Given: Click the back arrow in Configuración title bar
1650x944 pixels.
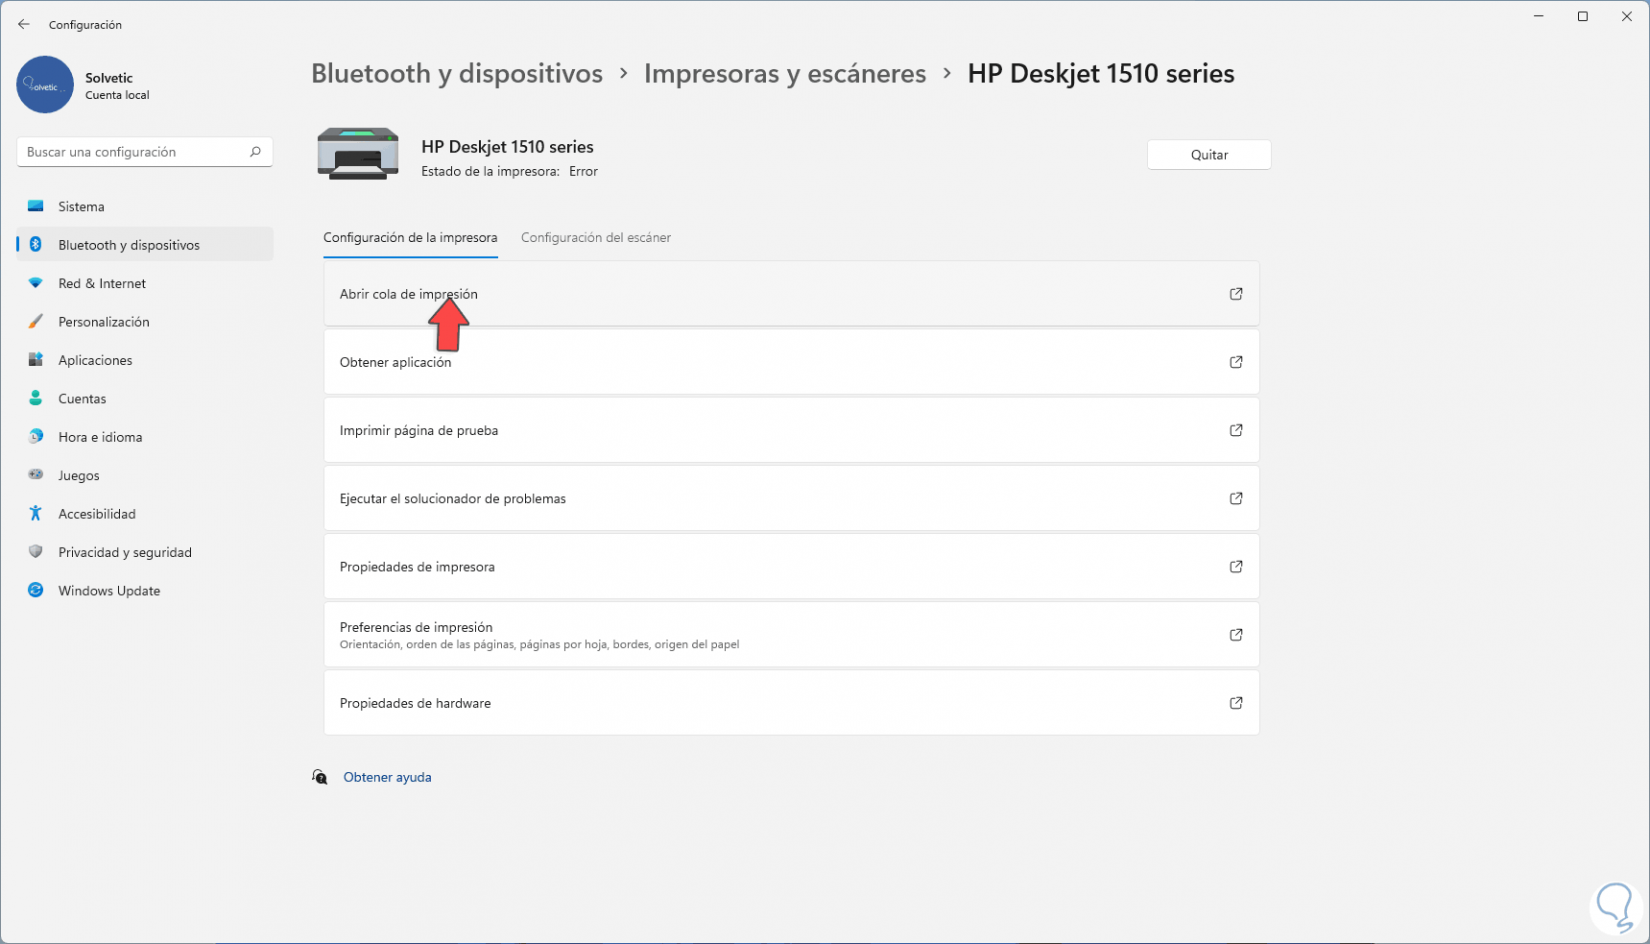Looking at the screenshot, I should (x=24, y=24).
